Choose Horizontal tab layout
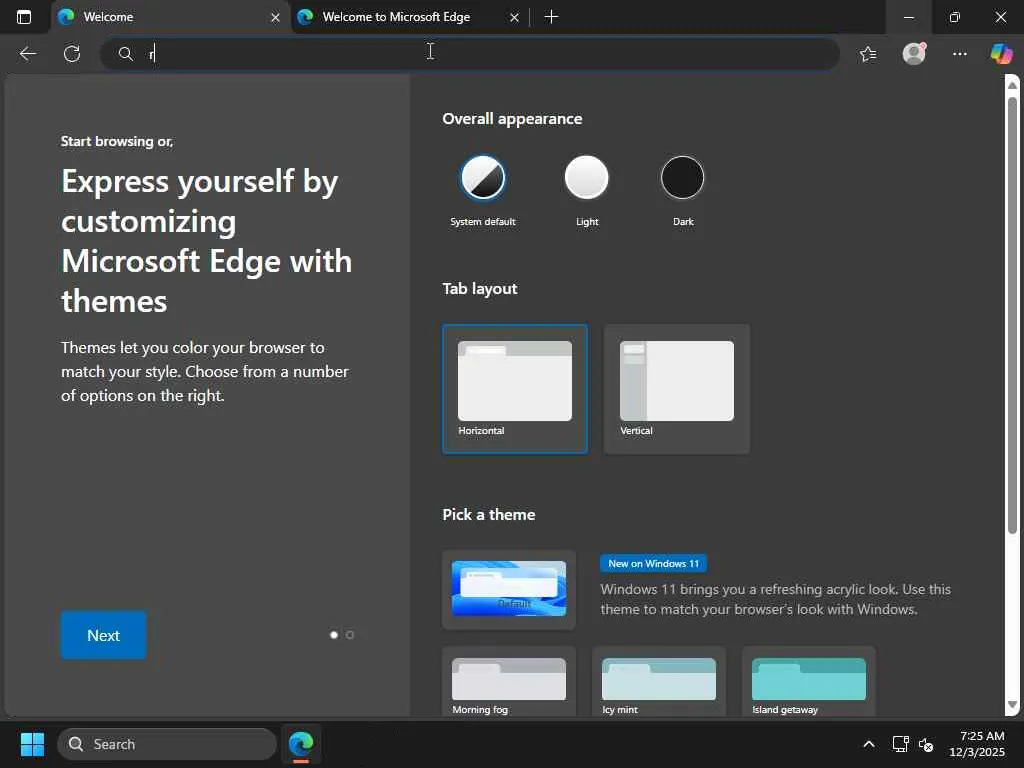1024x768 pixels. click(x=515, y=389)
